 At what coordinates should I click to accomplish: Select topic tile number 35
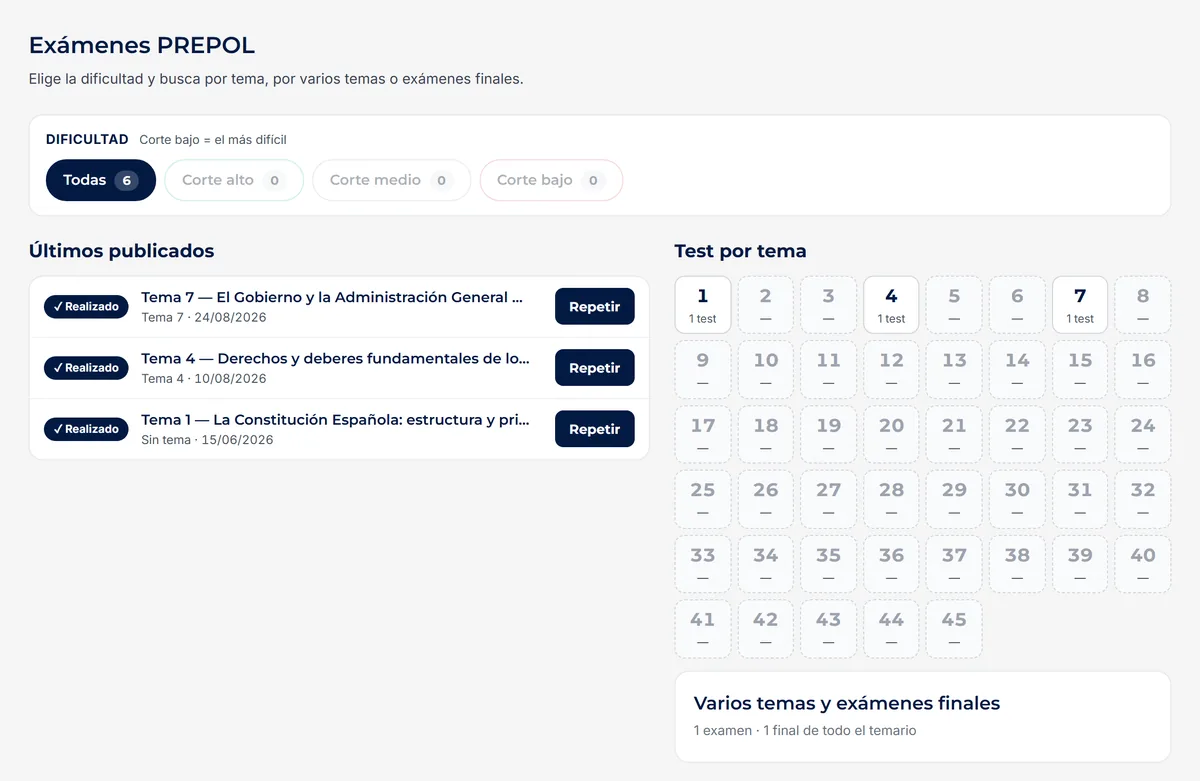828,565
